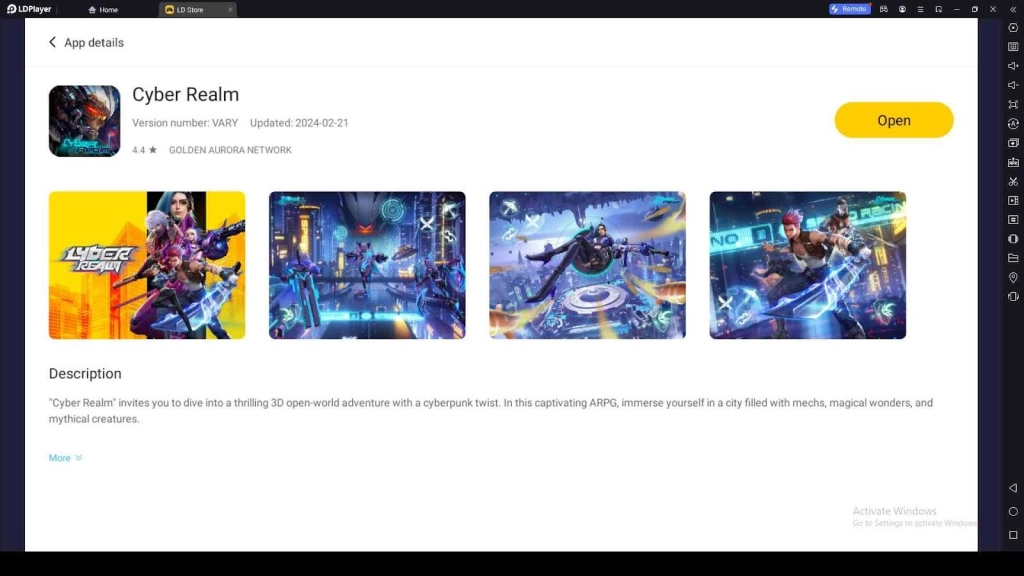Go back using the App details arrow
This screenshot has height=576, width=1024.
52,42
